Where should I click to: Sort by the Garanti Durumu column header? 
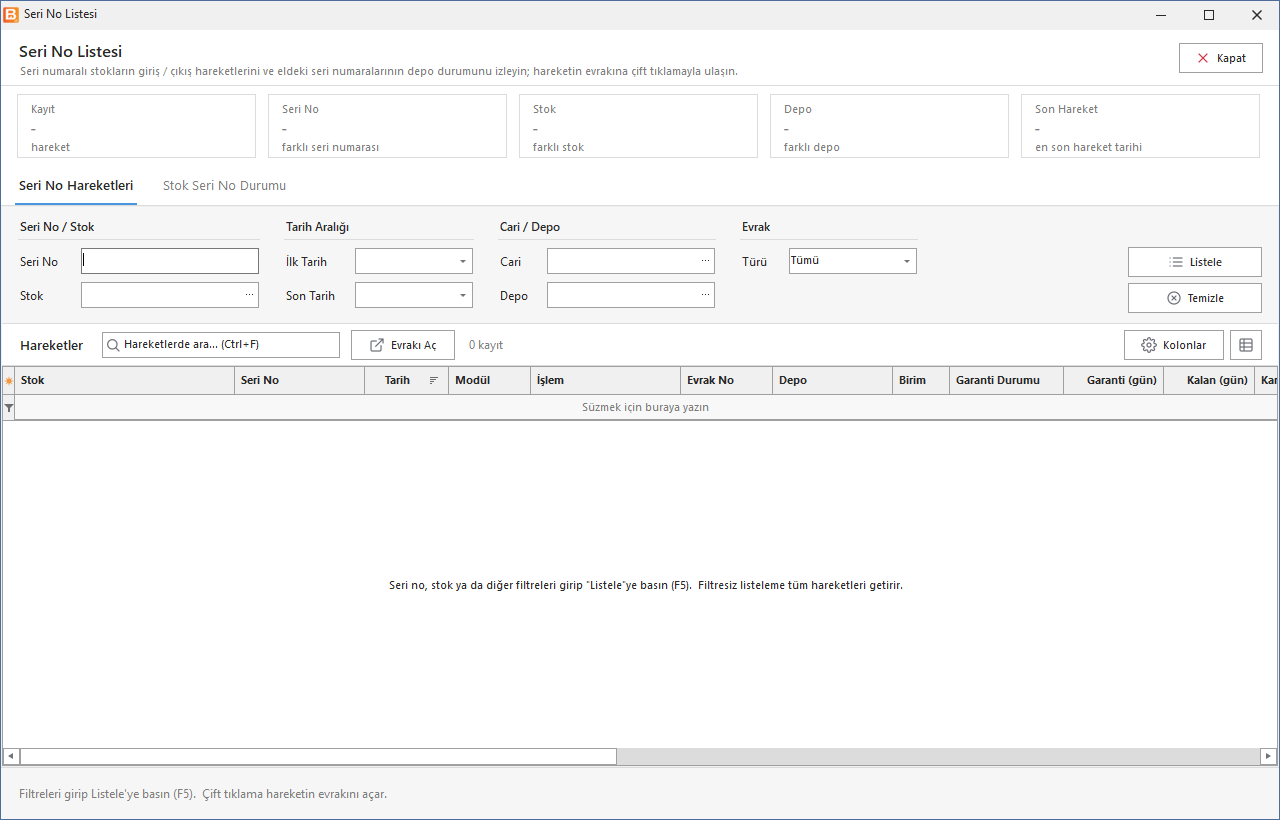point(1007,381)
